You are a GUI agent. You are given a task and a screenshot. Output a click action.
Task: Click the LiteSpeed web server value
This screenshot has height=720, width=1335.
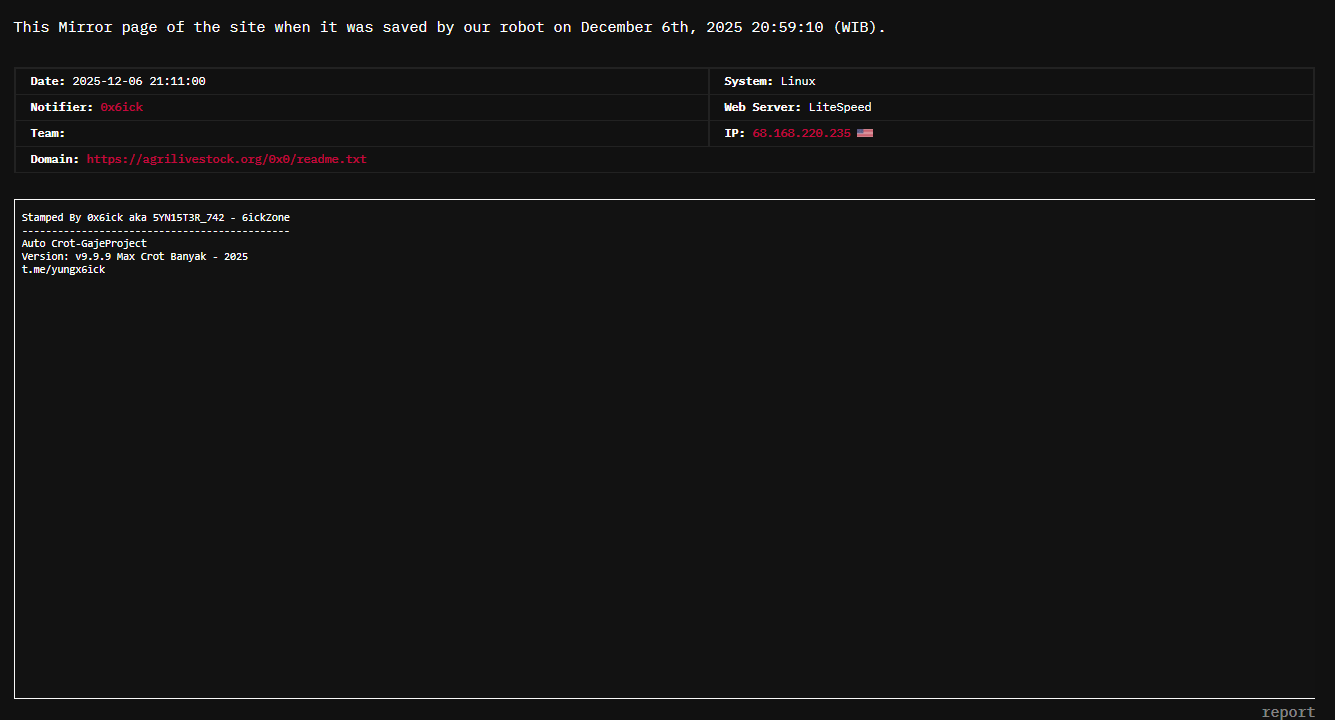839,107
